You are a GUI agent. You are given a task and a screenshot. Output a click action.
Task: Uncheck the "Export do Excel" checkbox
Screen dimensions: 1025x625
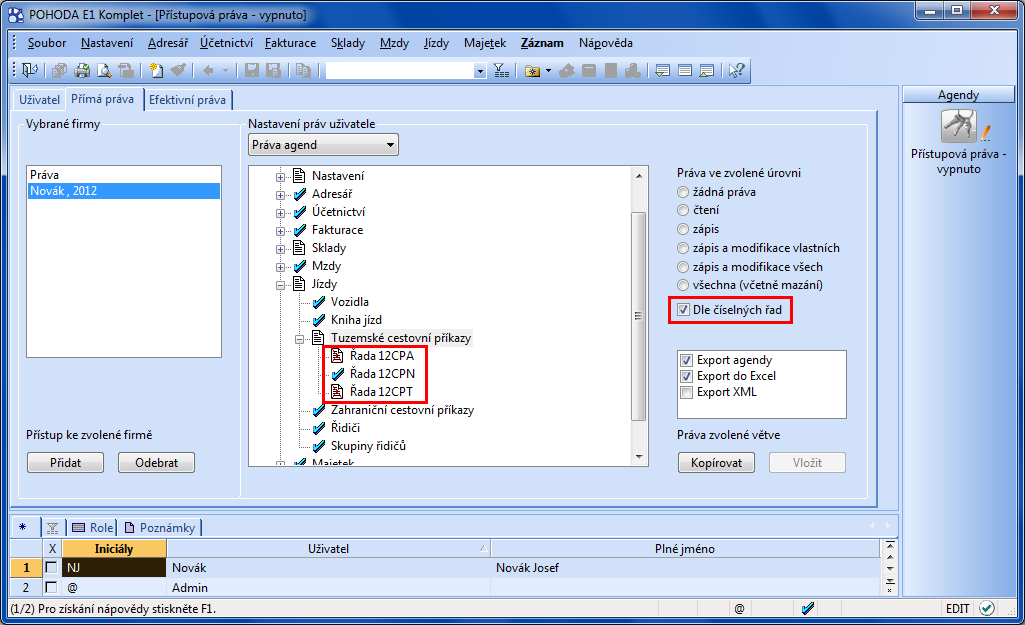tap(686, 376)
